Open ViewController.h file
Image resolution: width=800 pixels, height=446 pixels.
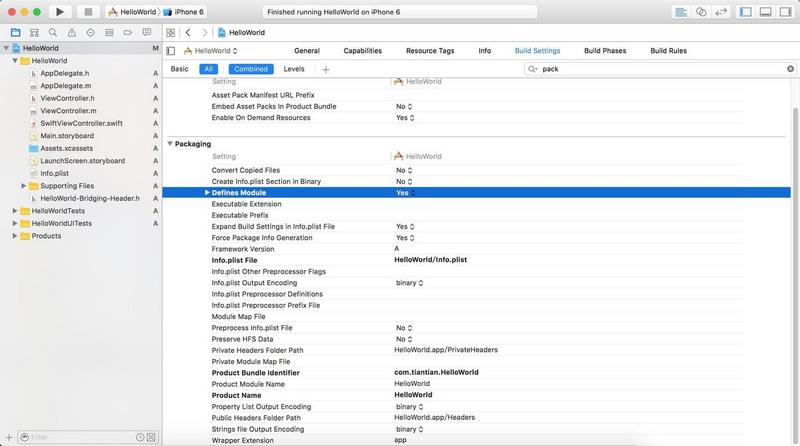pos(67,98)
